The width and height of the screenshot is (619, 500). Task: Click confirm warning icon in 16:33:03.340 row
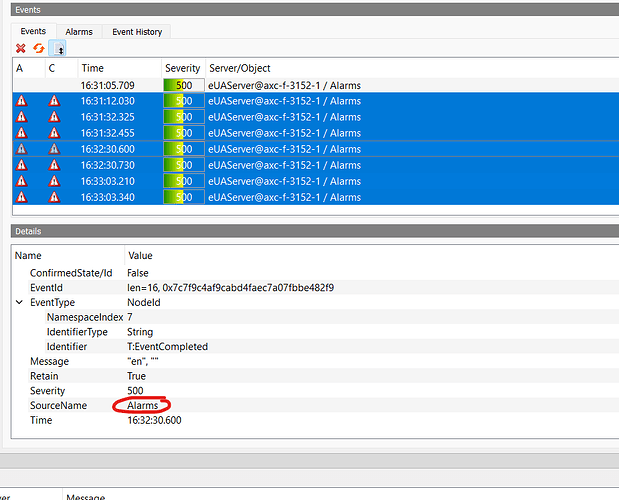pyautogui.click(x=54, y=197)
